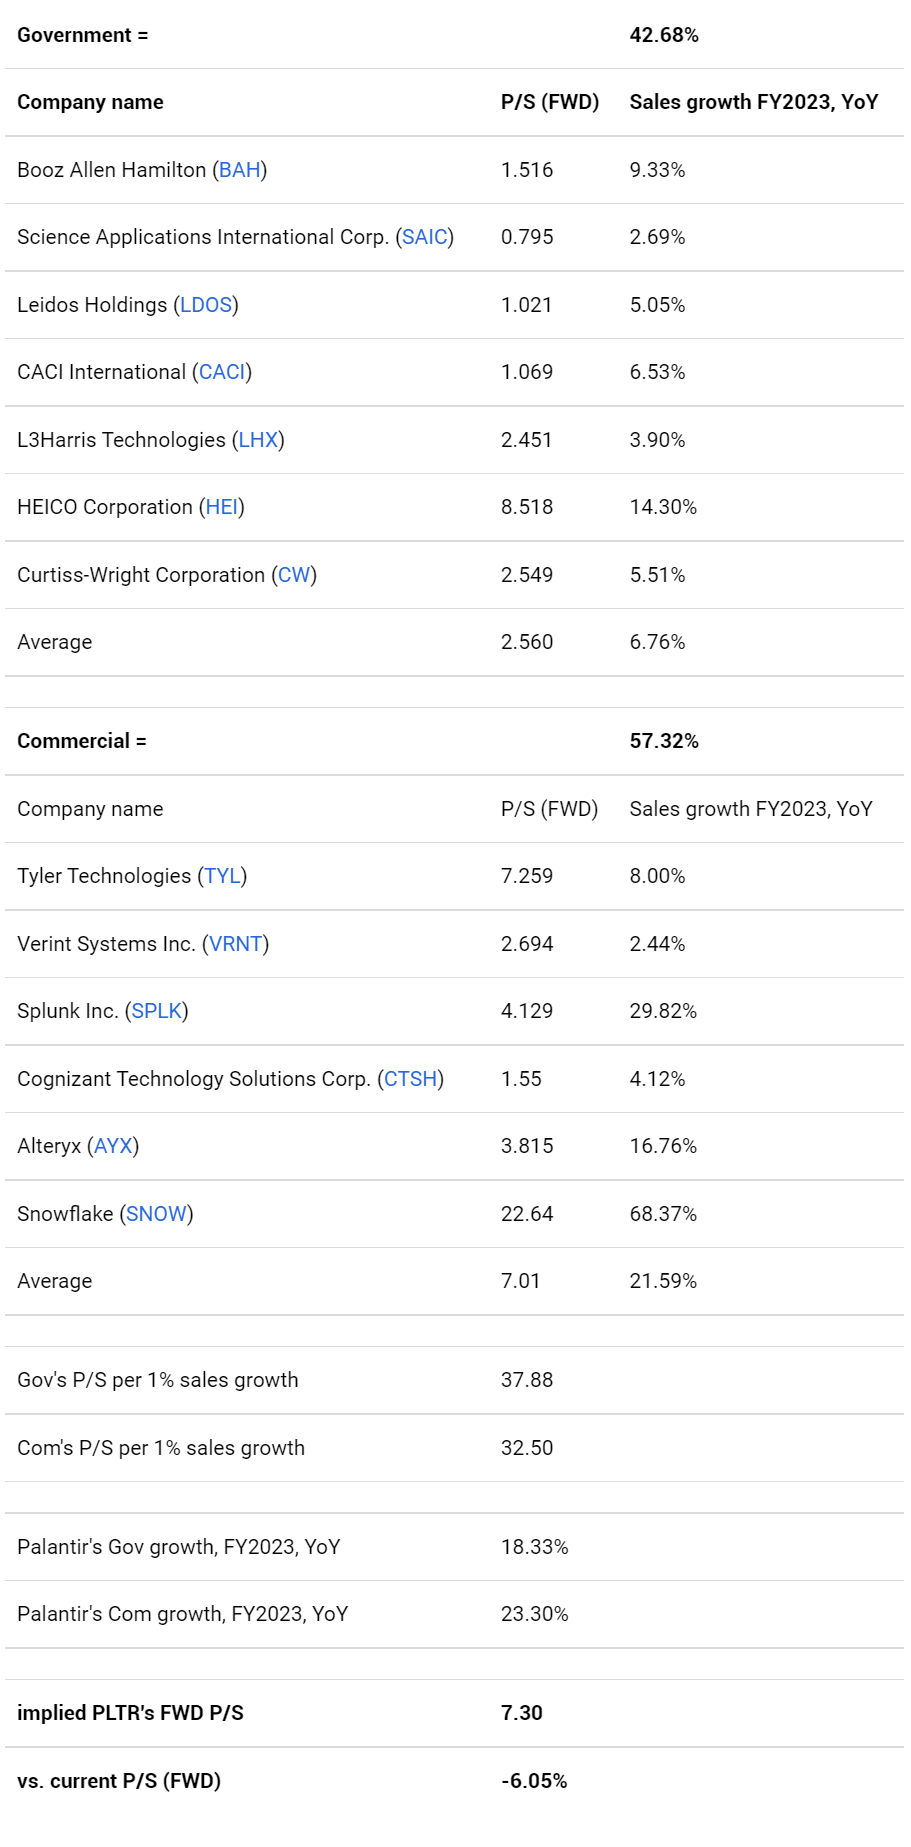Open the TYL ticker link

[222, 876]
